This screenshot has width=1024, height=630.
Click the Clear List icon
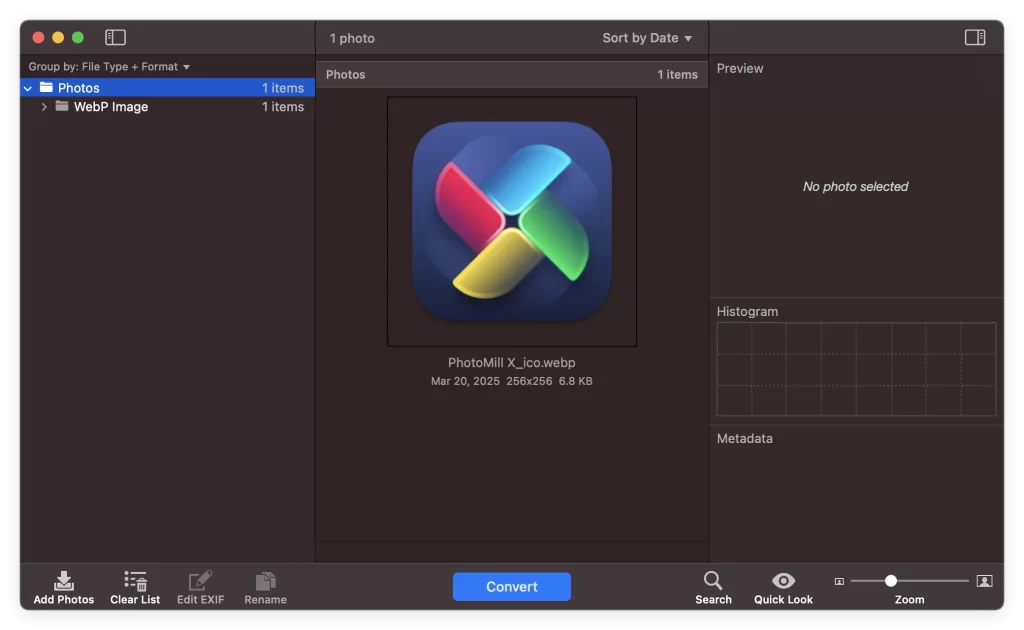point(135,581)
